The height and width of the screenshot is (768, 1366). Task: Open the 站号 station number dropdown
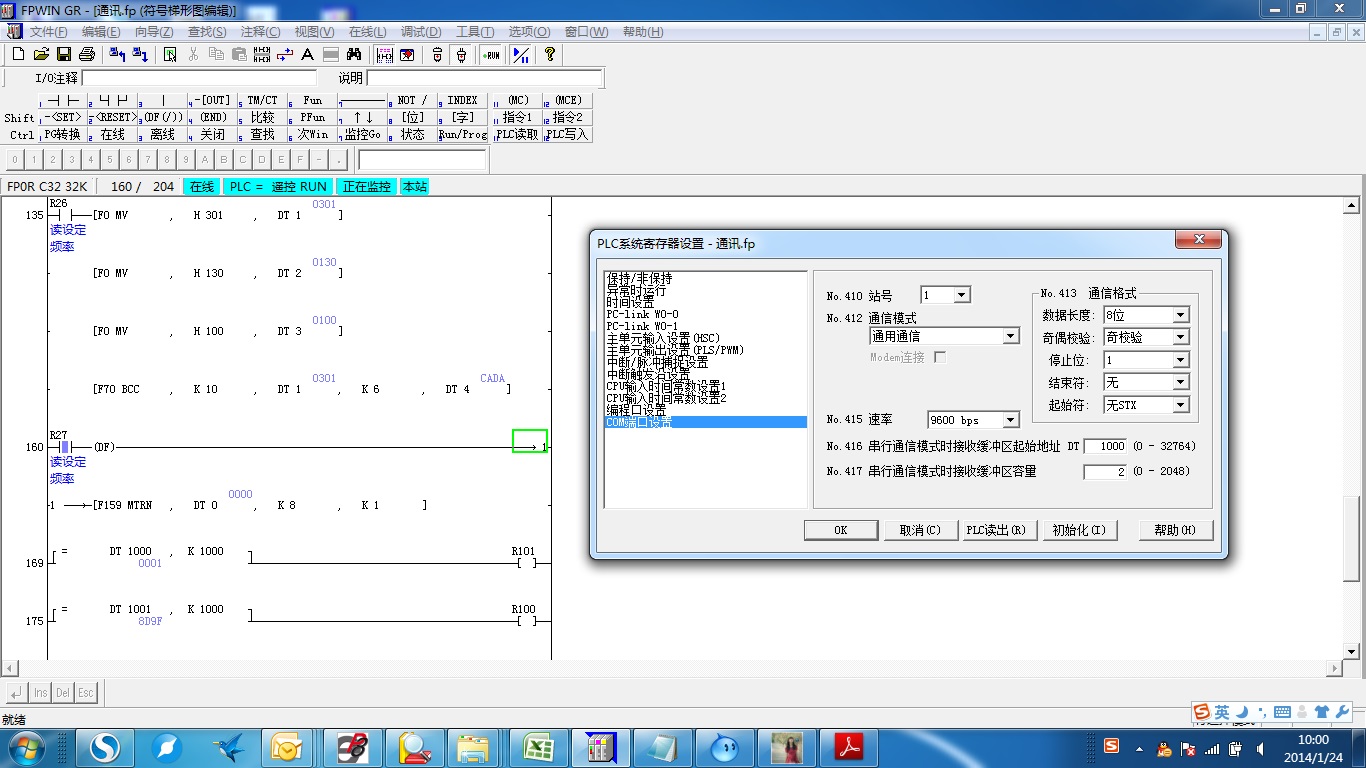coord(961,295)
